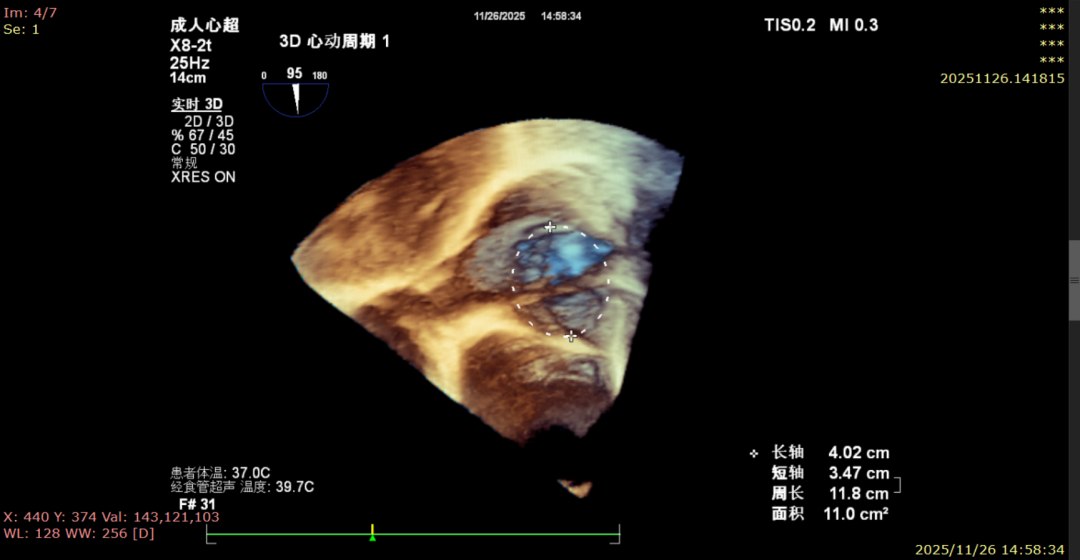
Task: Click the small probe marker below the sector
Action: 574,487
